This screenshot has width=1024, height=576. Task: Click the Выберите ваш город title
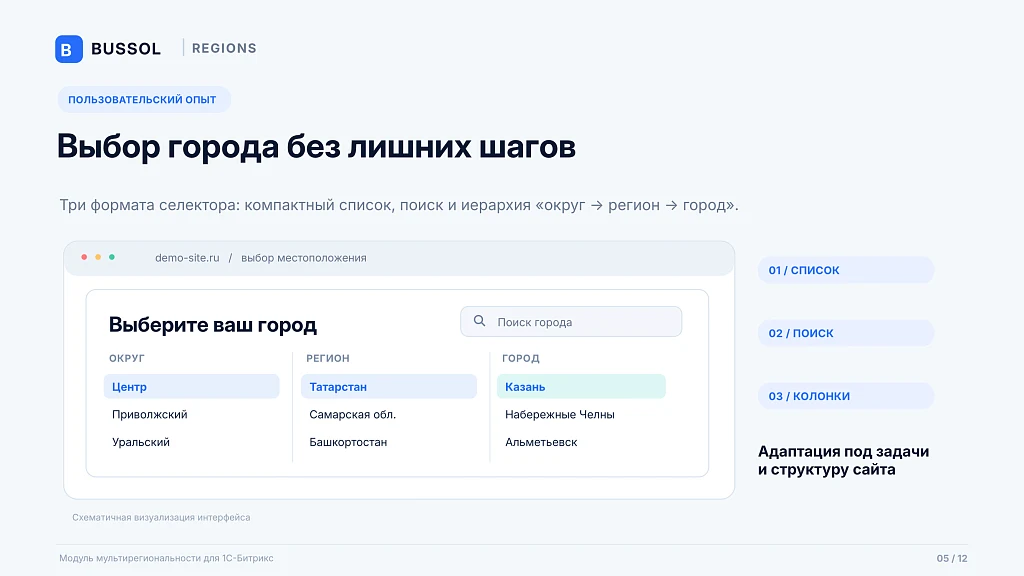point(213,325)
